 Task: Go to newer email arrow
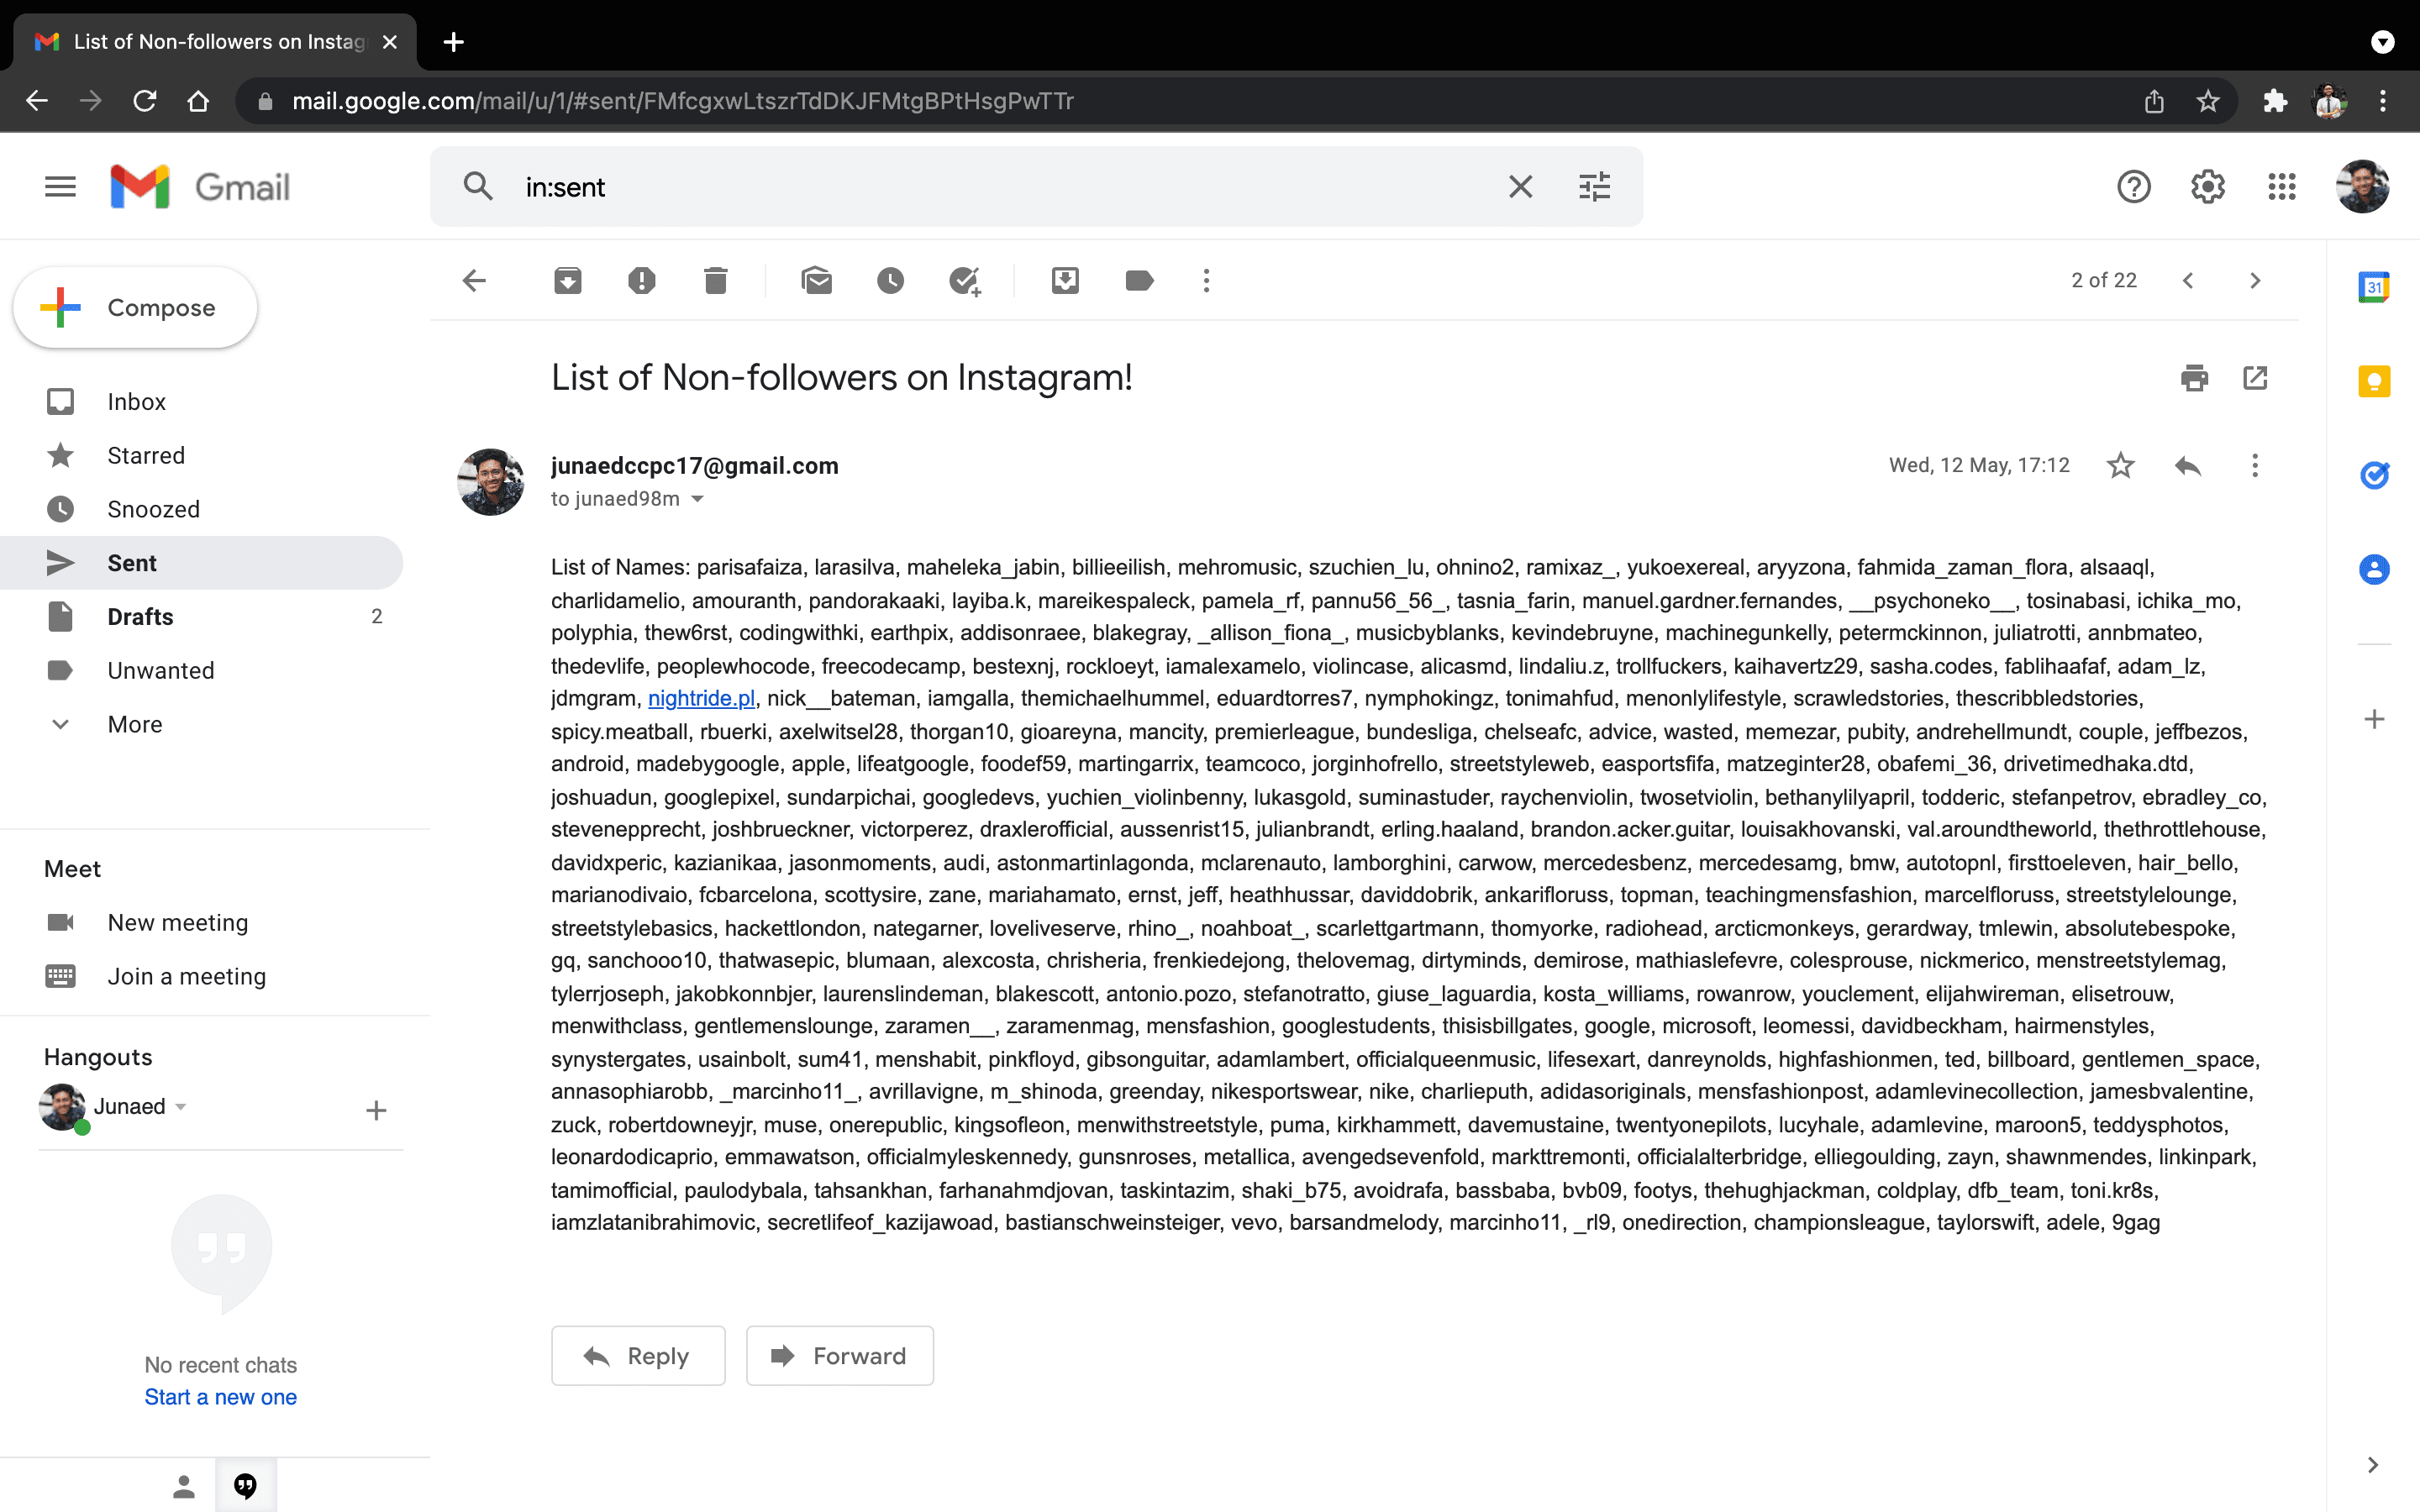click(2188, 281)
